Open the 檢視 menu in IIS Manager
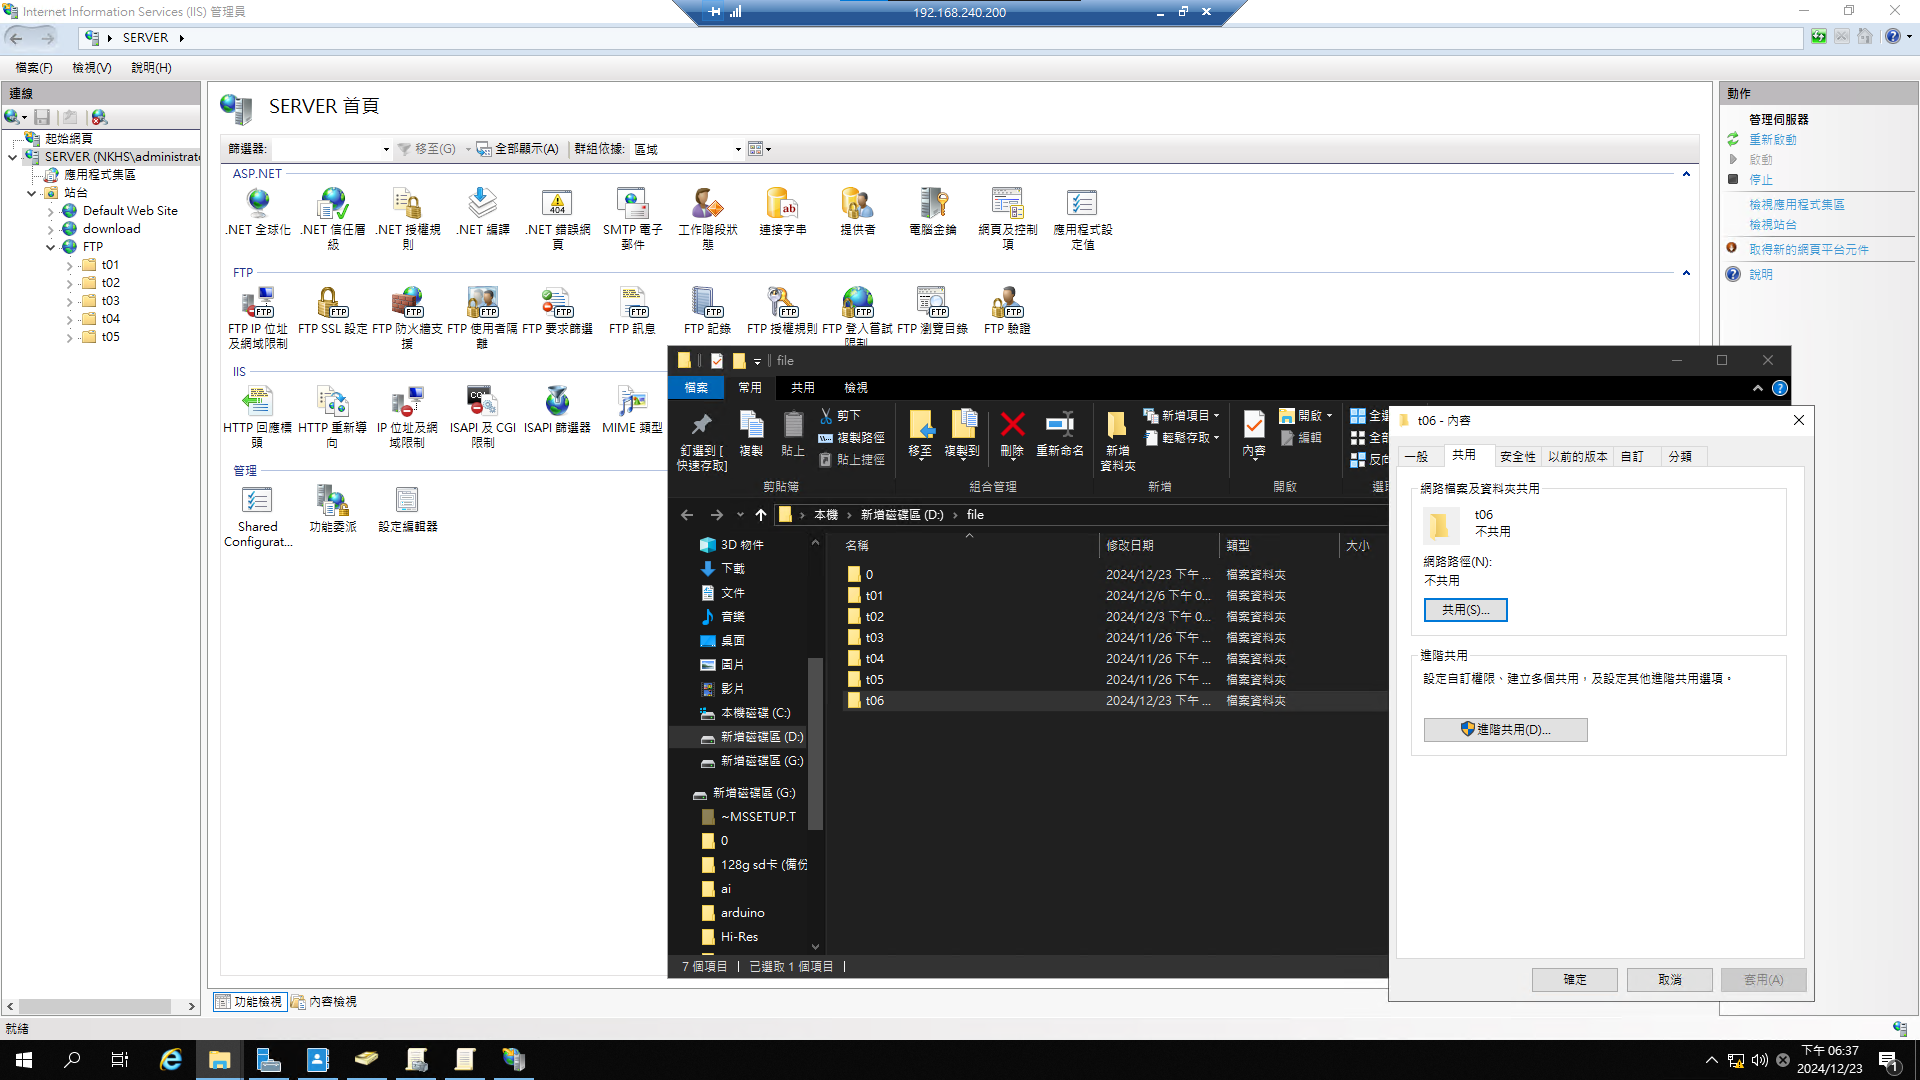Image resolution: width=1920 pixels, height=1080 pixels. point(91,67)
